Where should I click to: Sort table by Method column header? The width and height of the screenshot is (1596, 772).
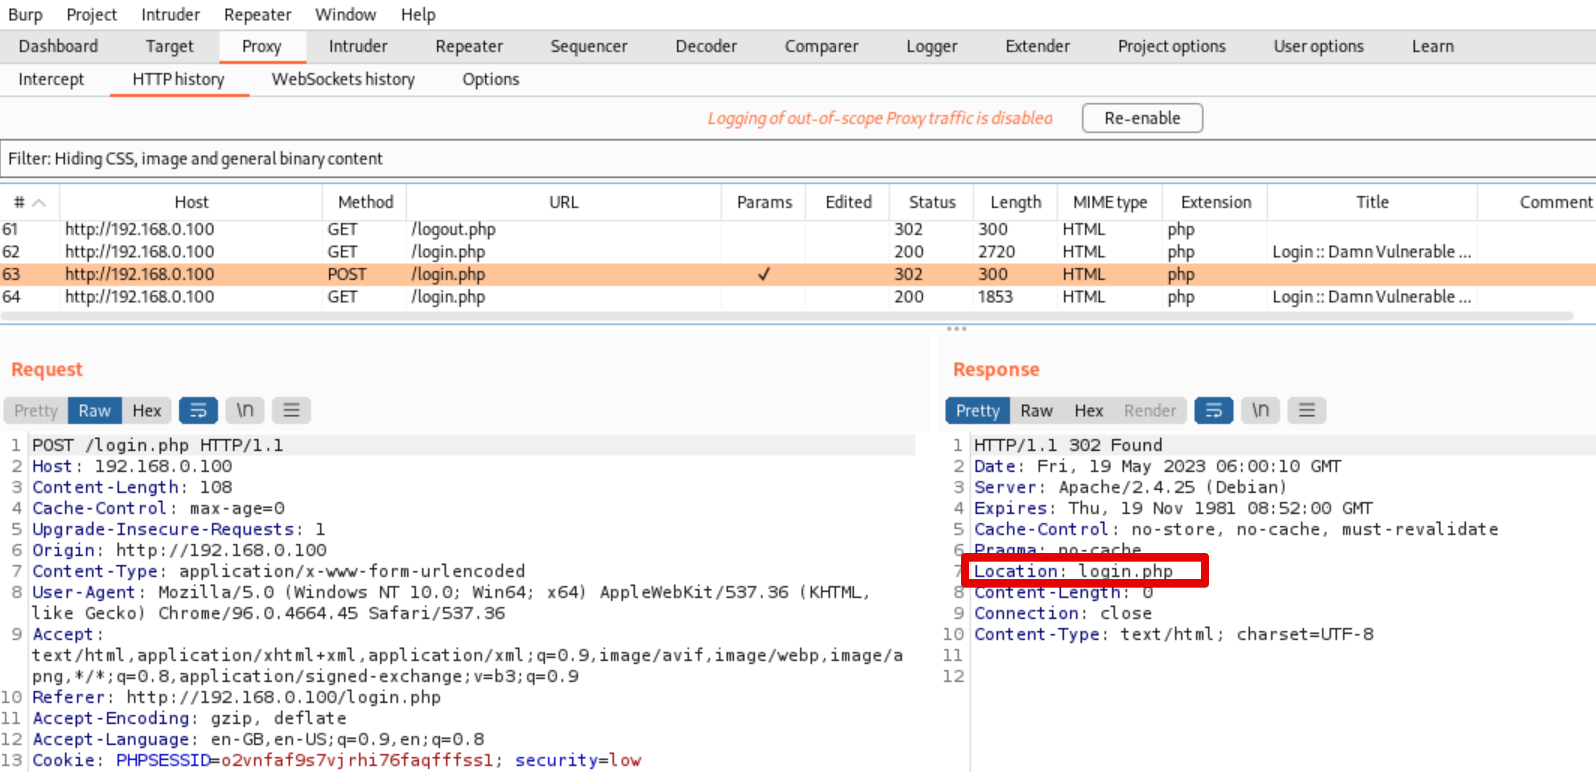(365, 202)
